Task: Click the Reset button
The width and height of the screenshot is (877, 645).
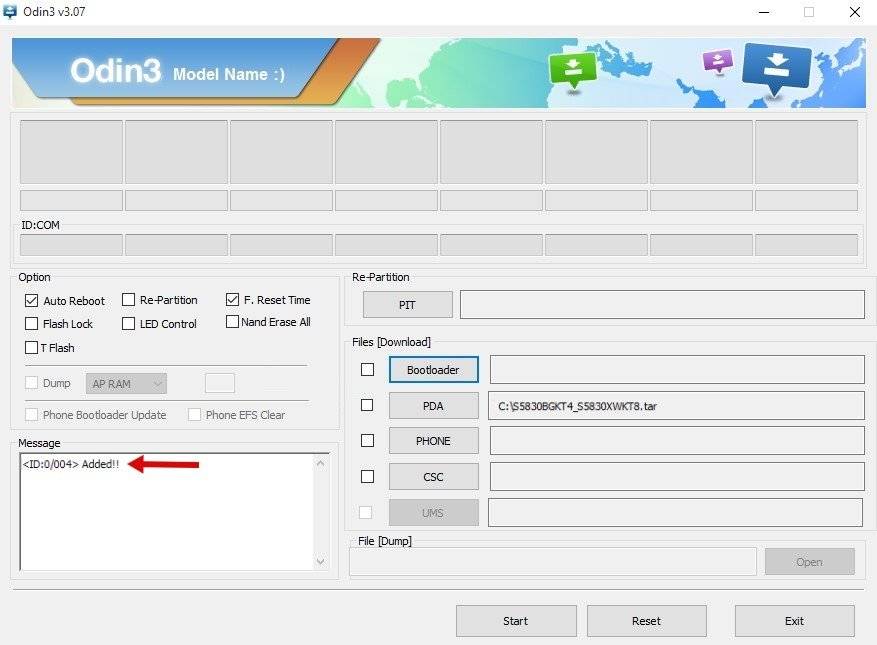Action: (647, 621)
